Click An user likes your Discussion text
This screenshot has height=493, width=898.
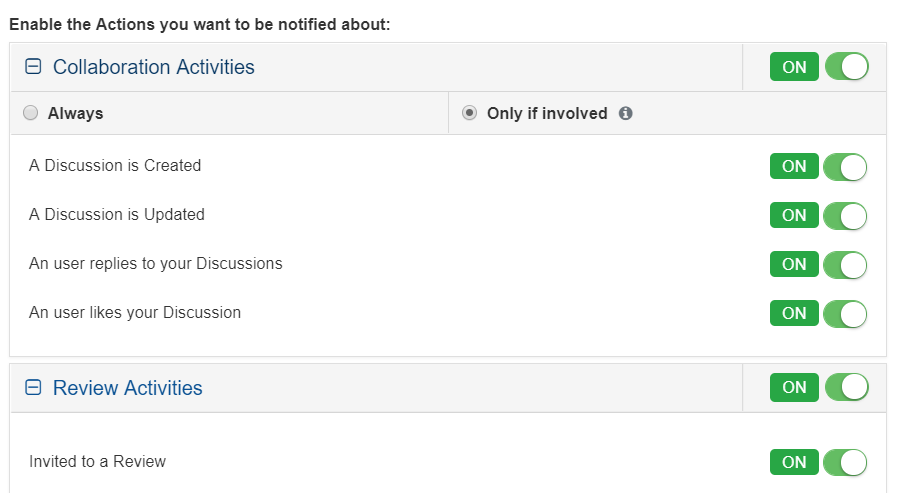point(135,312)
